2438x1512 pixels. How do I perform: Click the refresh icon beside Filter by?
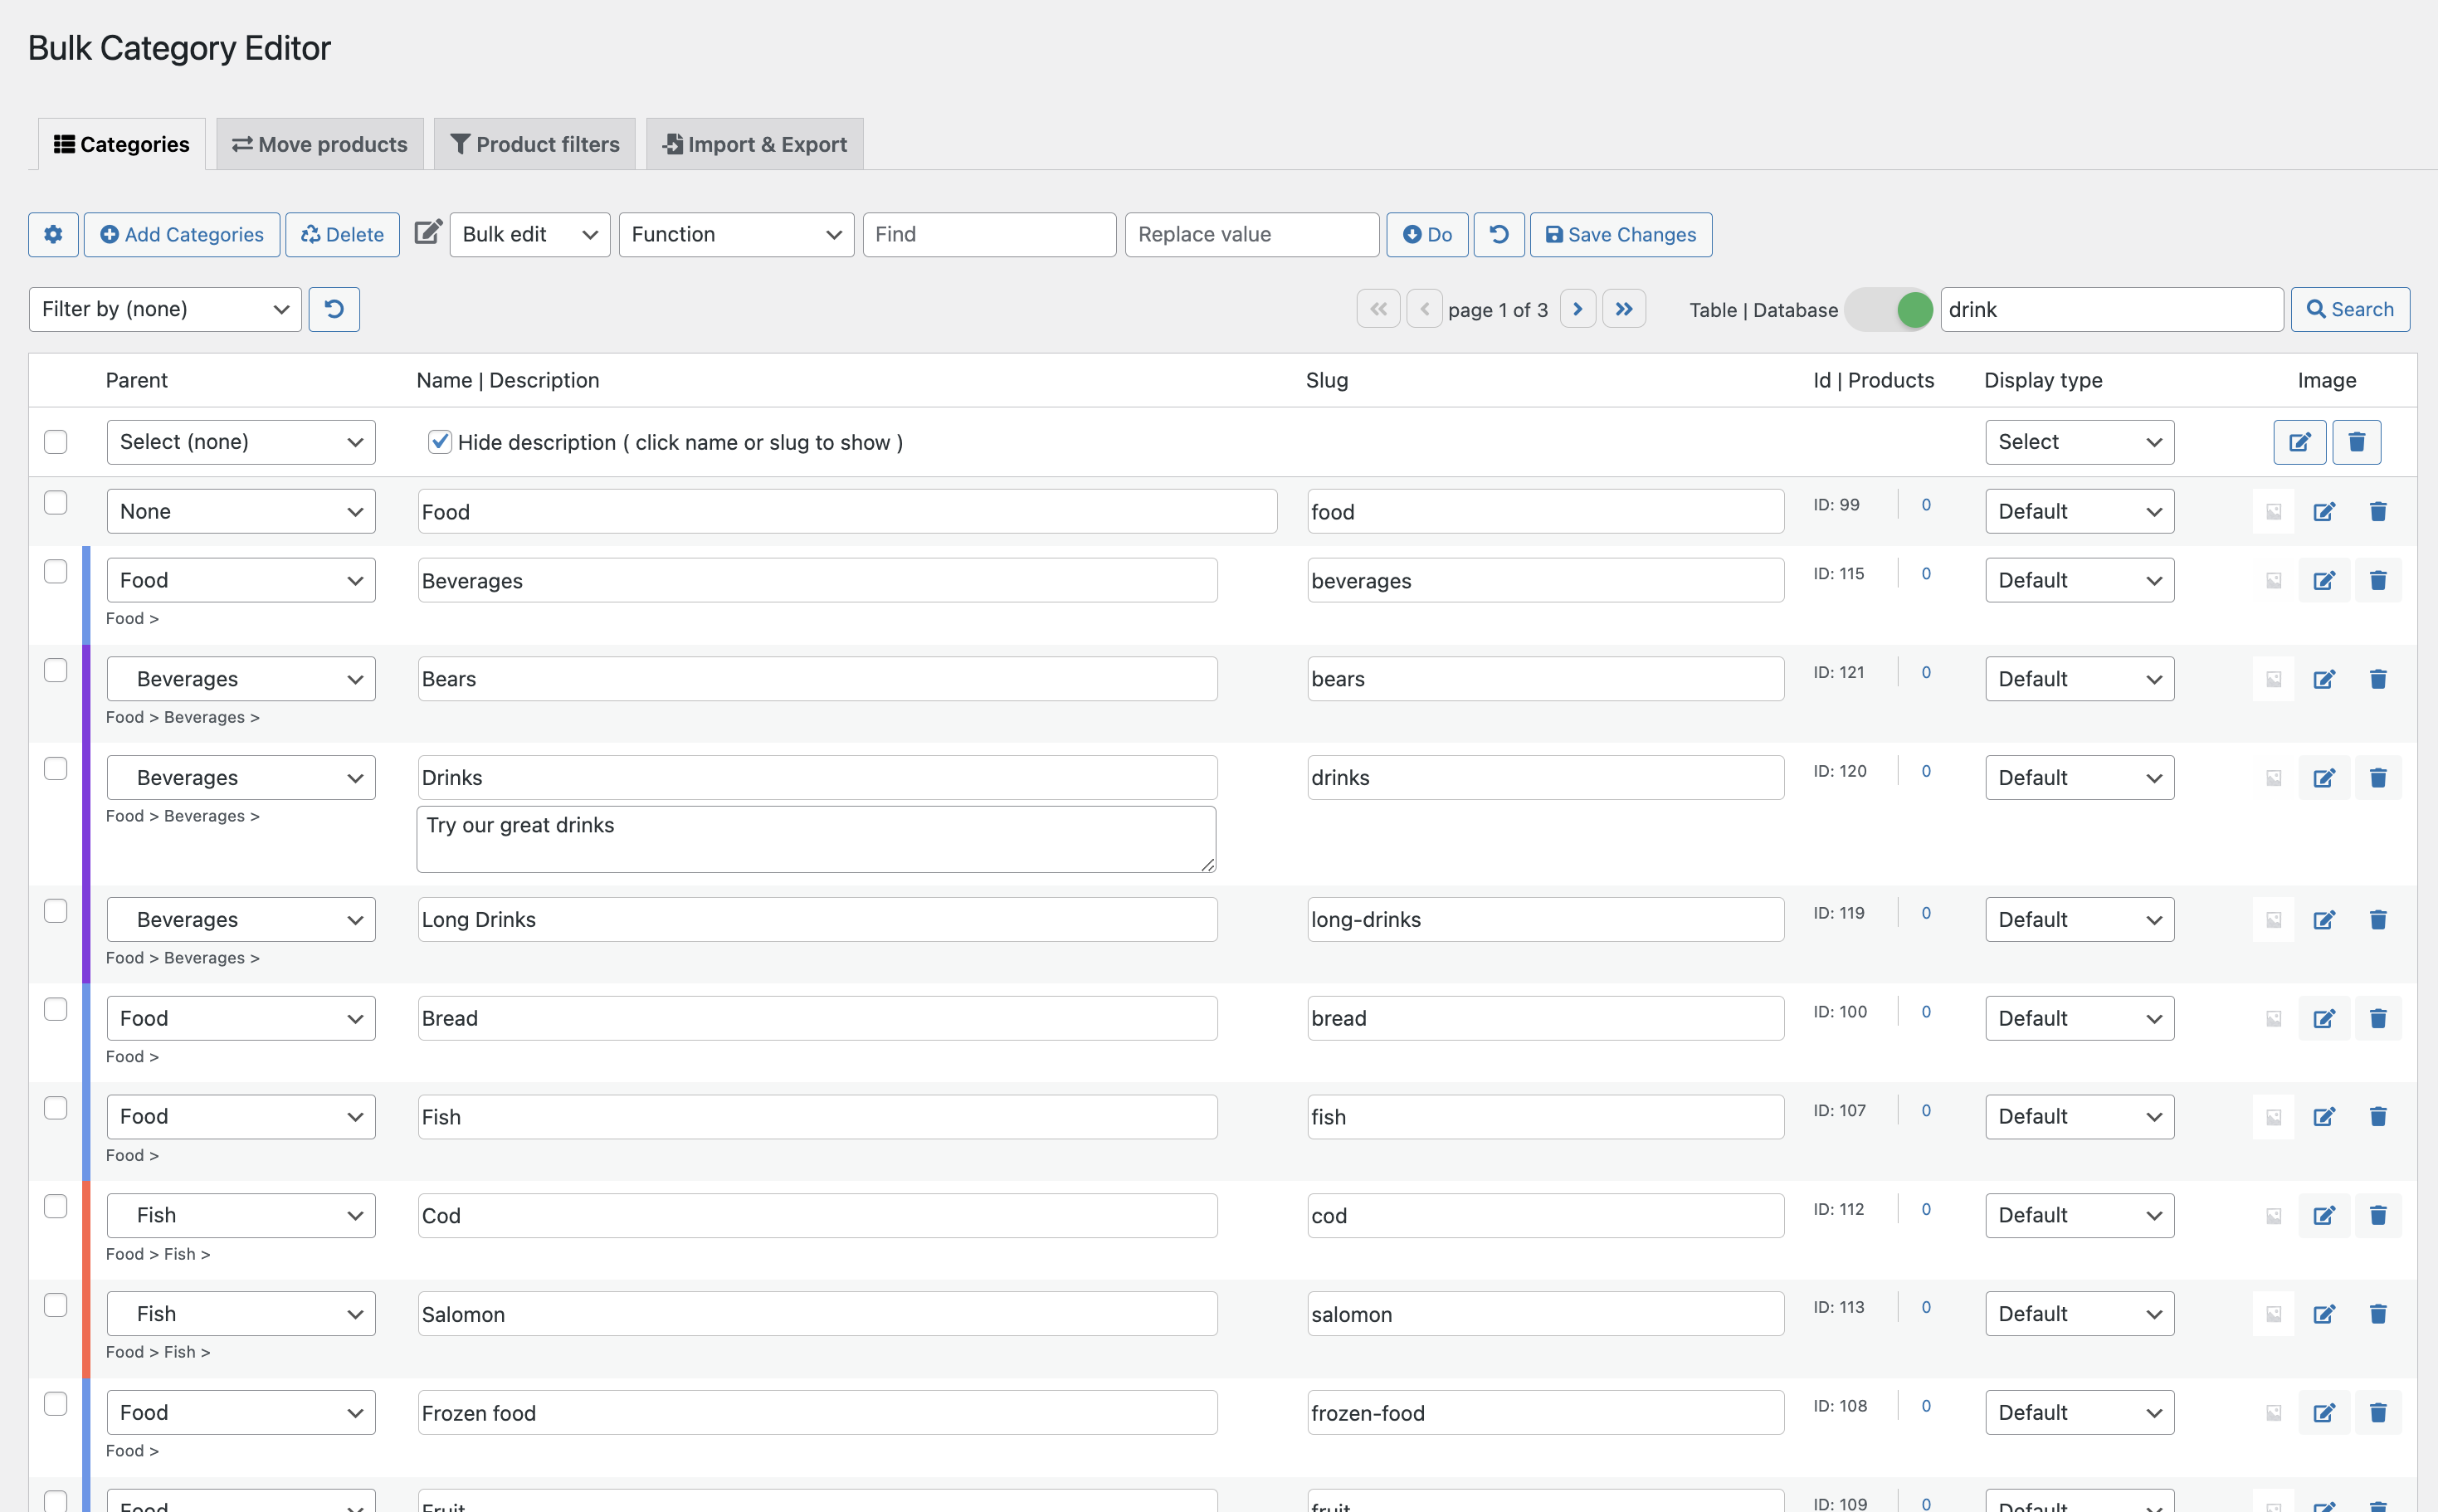pyautogui.click(x=334, y=309)
